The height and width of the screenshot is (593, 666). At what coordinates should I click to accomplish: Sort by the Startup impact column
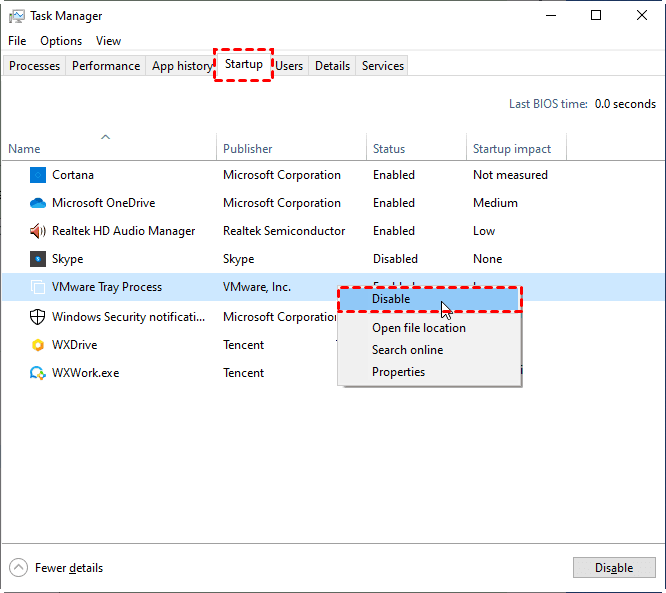tap(512, 149)
